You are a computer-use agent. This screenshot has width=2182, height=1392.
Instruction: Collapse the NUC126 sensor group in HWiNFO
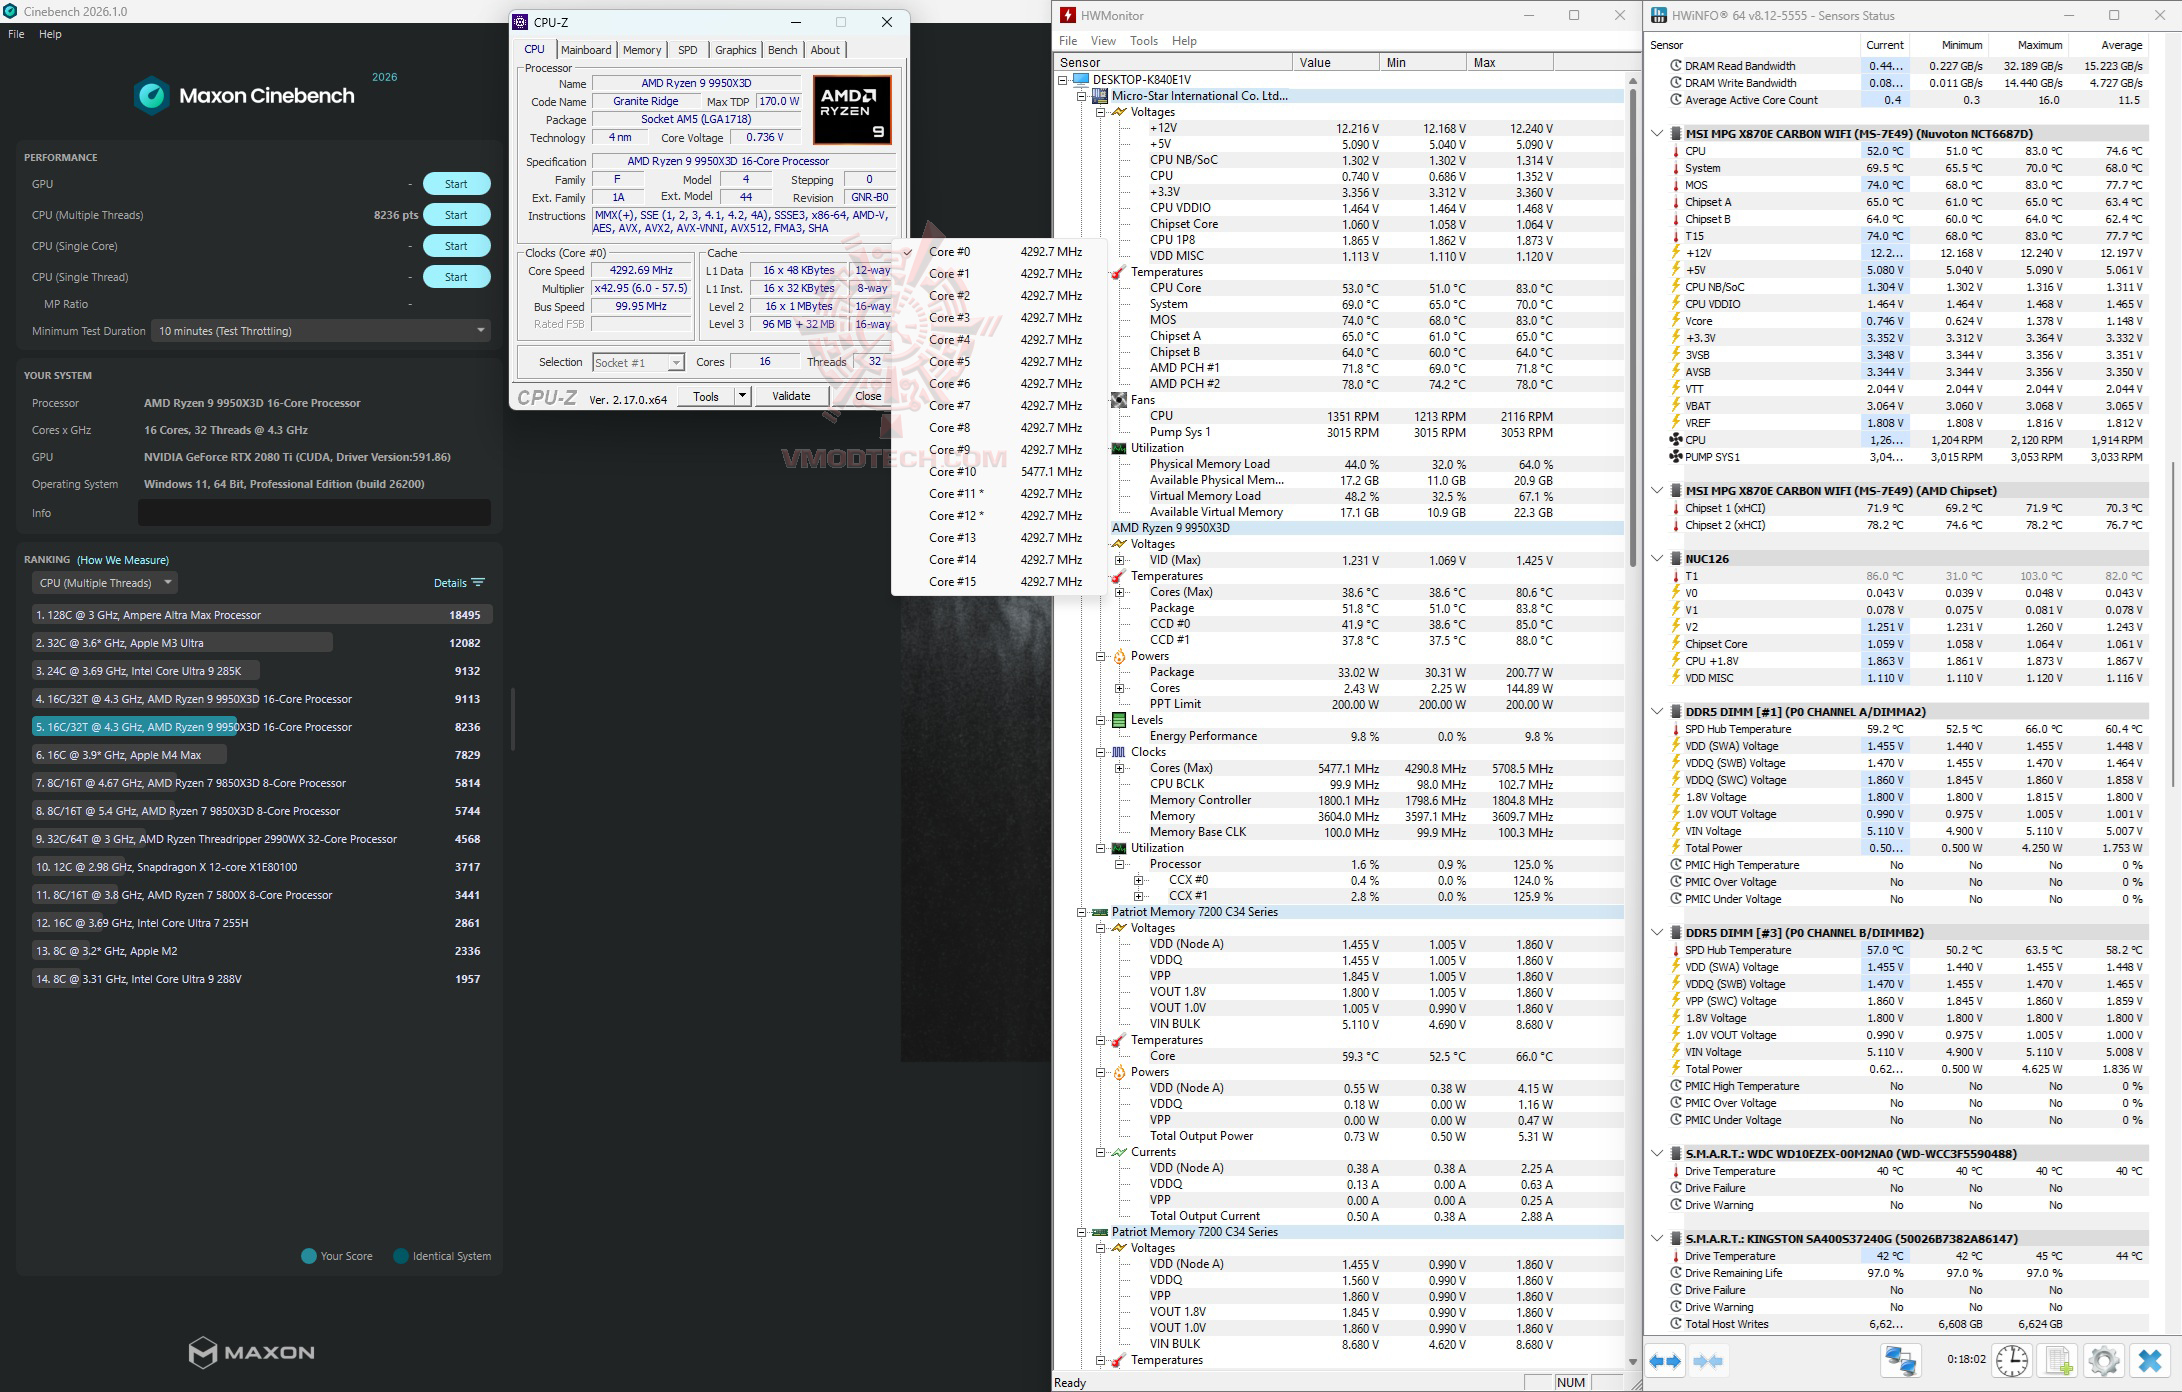coord(1657,559)
